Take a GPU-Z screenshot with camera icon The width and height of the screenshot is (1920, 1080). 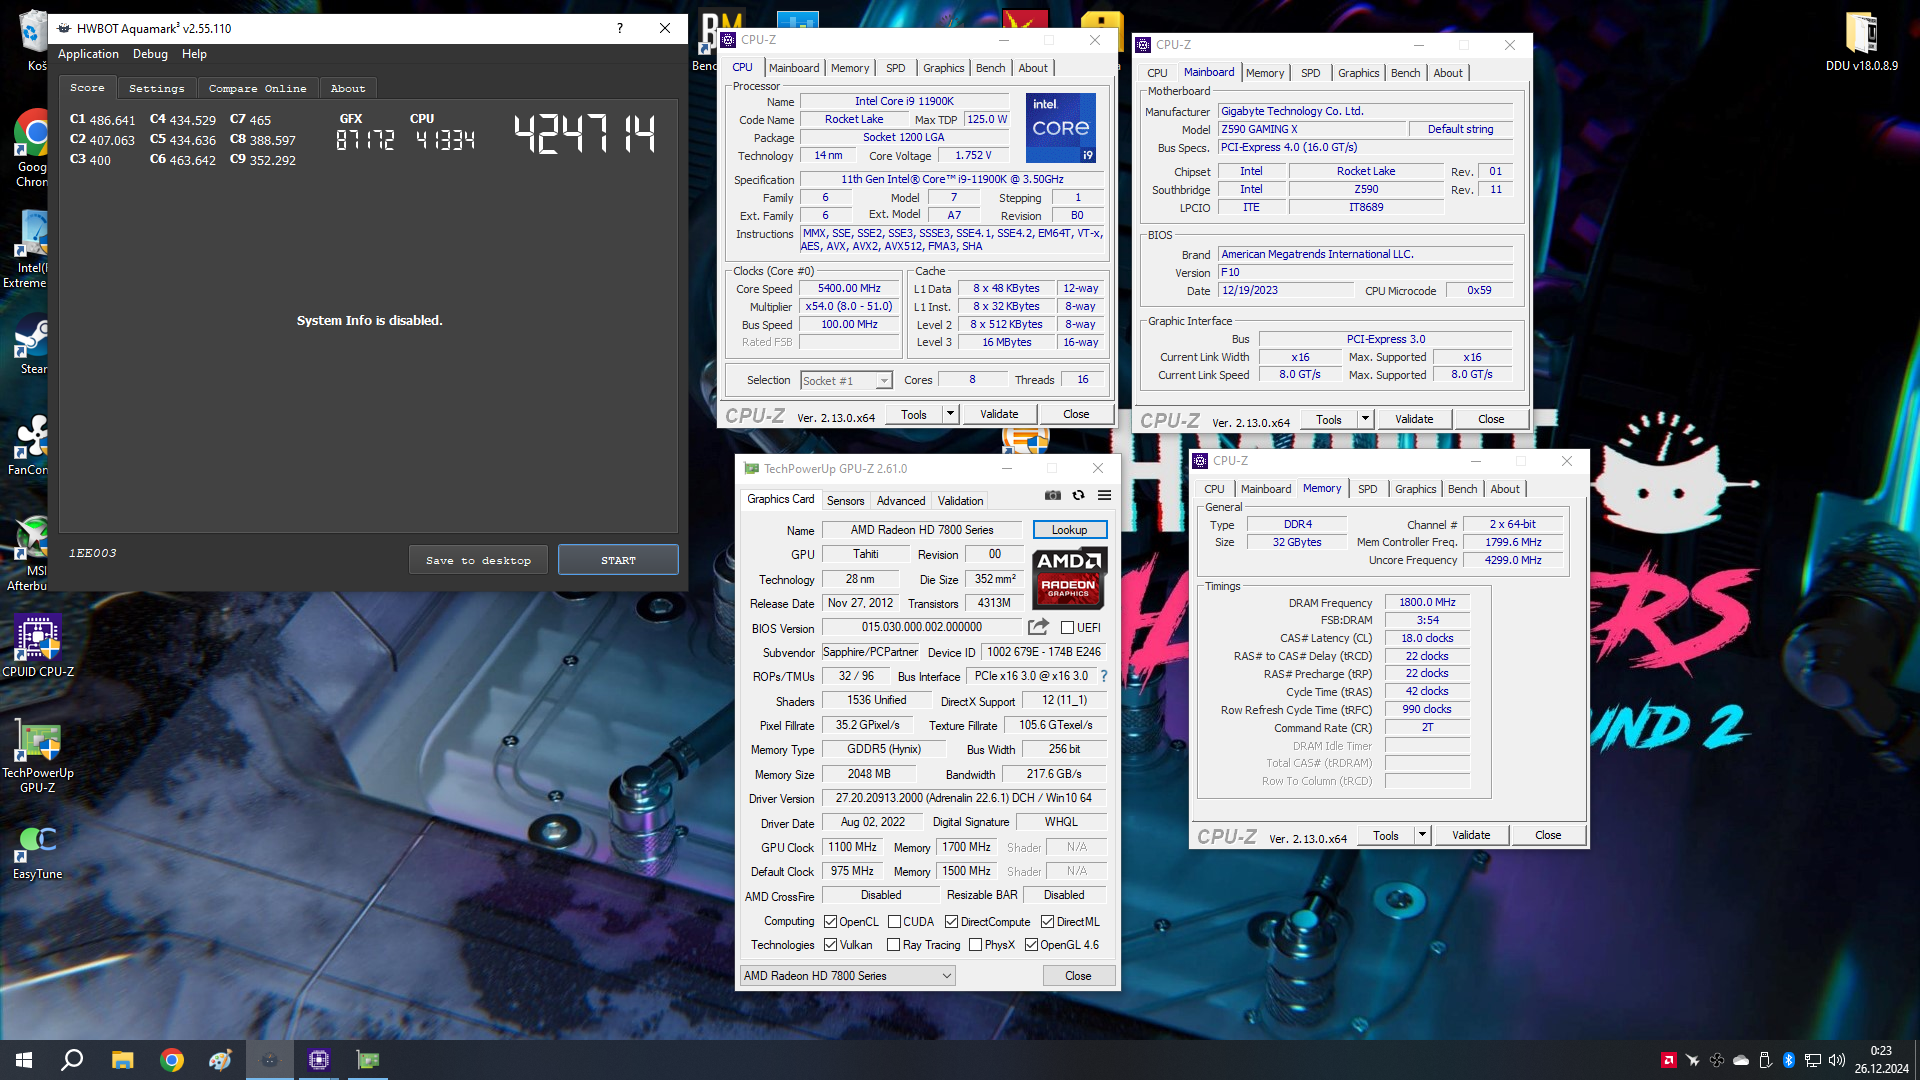click(x=1053, y=495)
